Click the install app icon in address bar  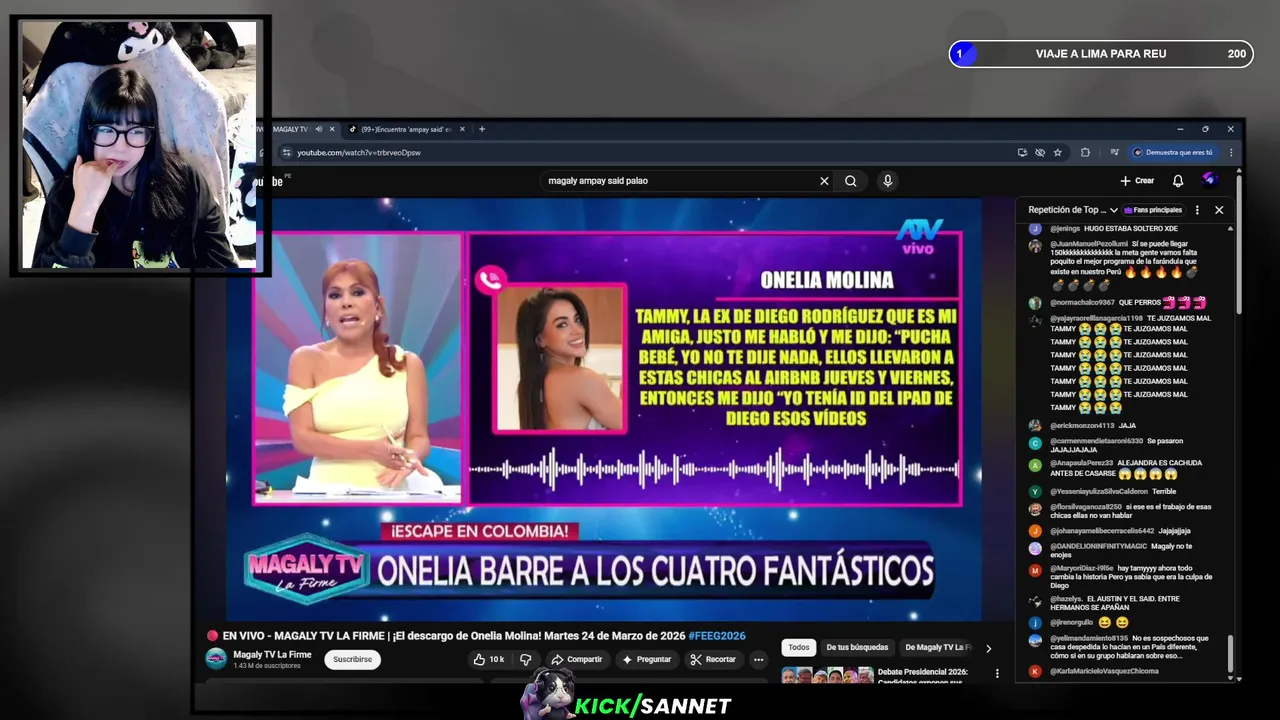[x=1022, y=153]
